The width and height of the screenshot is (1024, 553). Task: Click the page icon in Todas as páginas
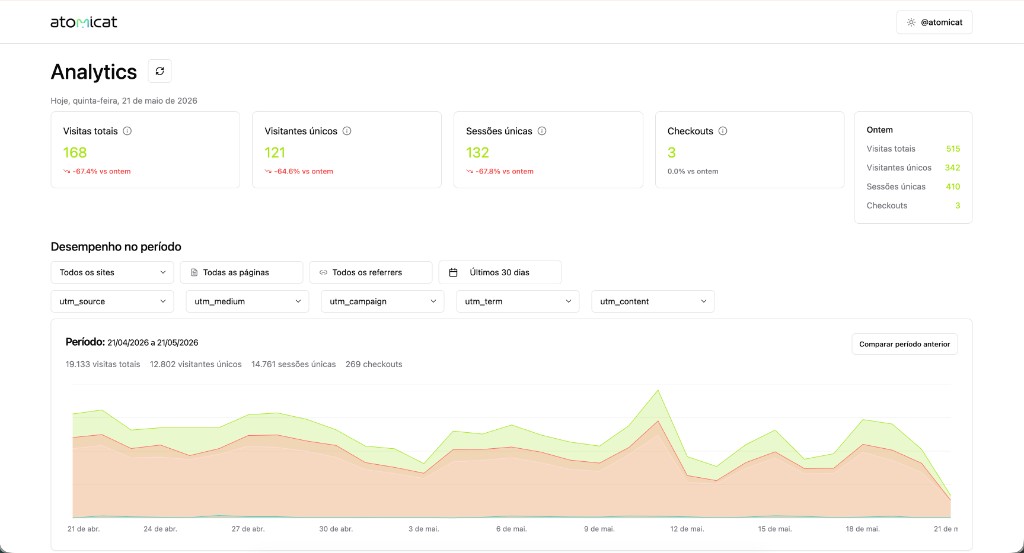click(194, 272)
